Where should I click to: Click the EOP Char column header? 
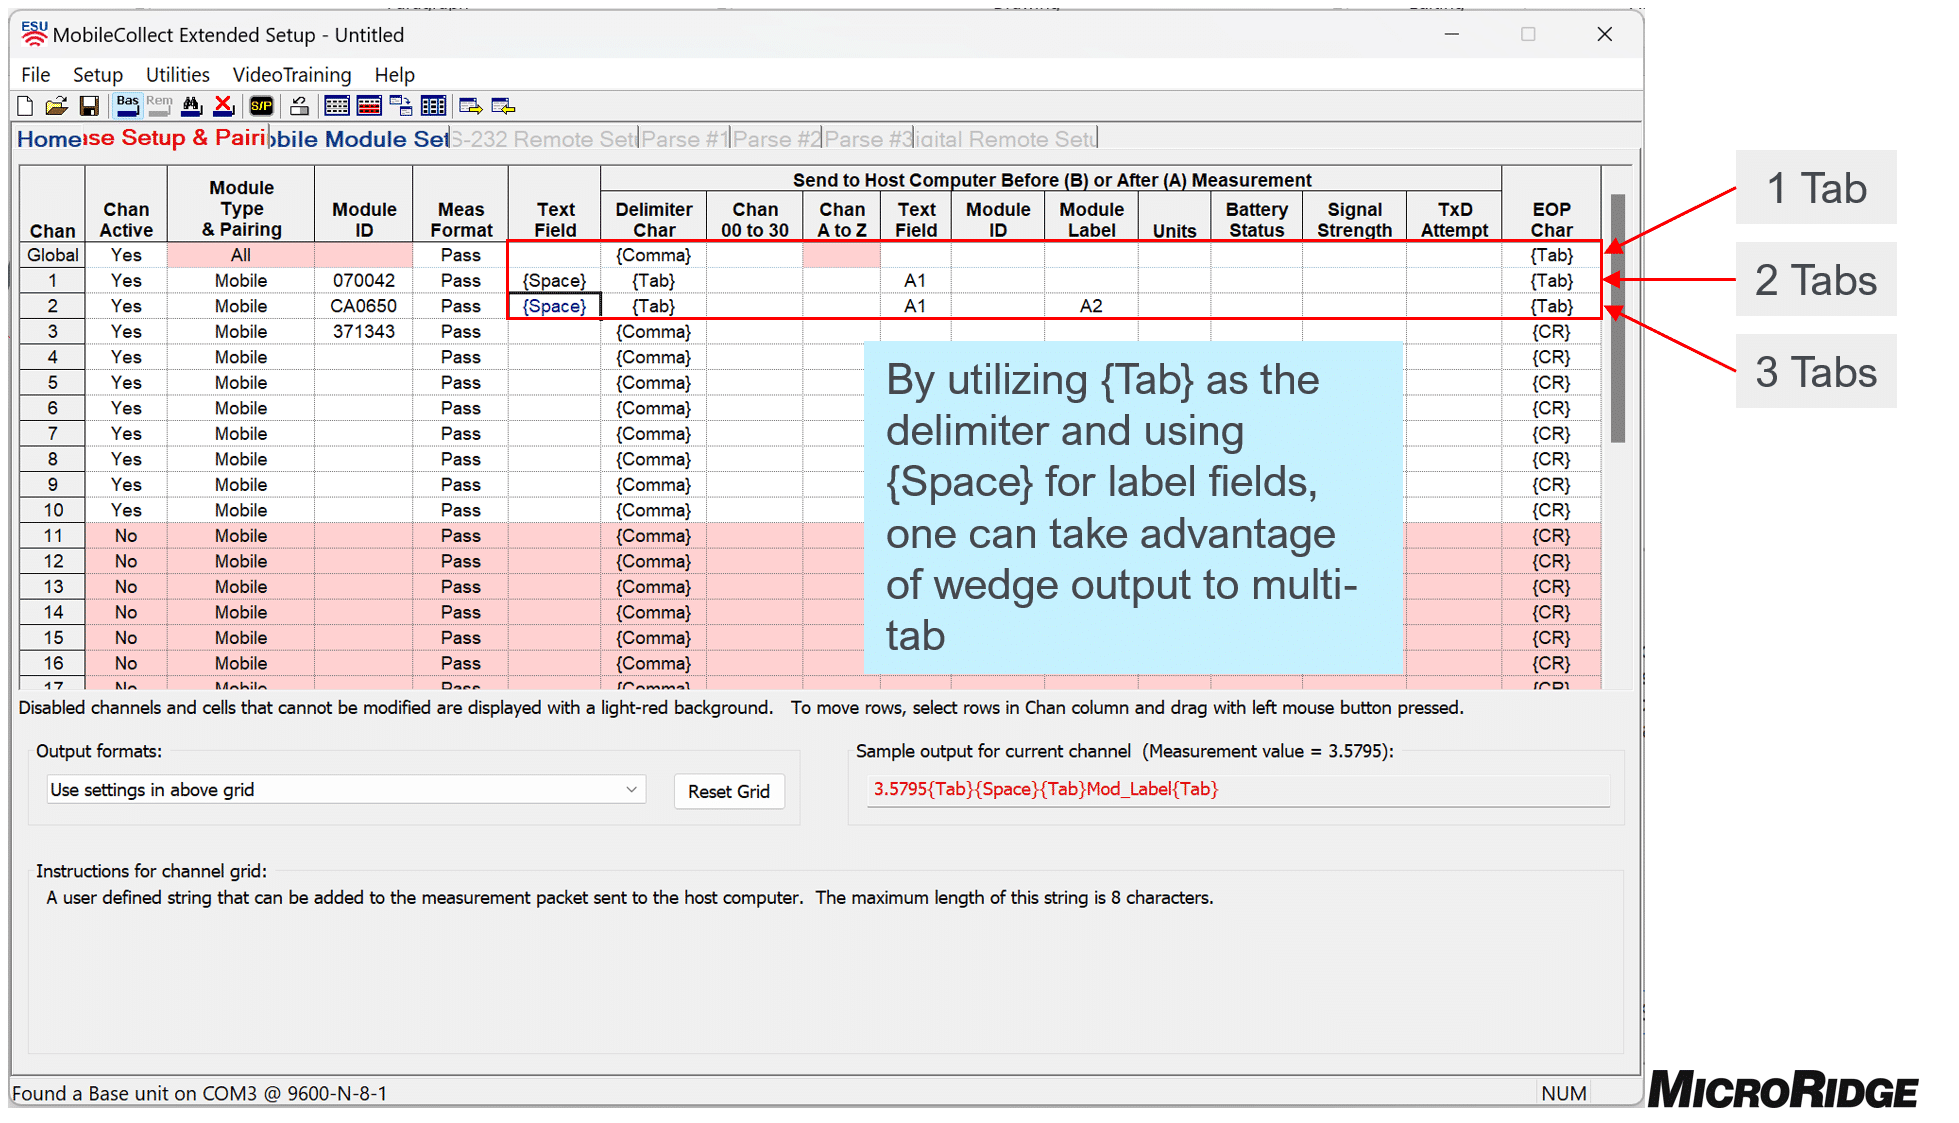[x=1551, y=206]
